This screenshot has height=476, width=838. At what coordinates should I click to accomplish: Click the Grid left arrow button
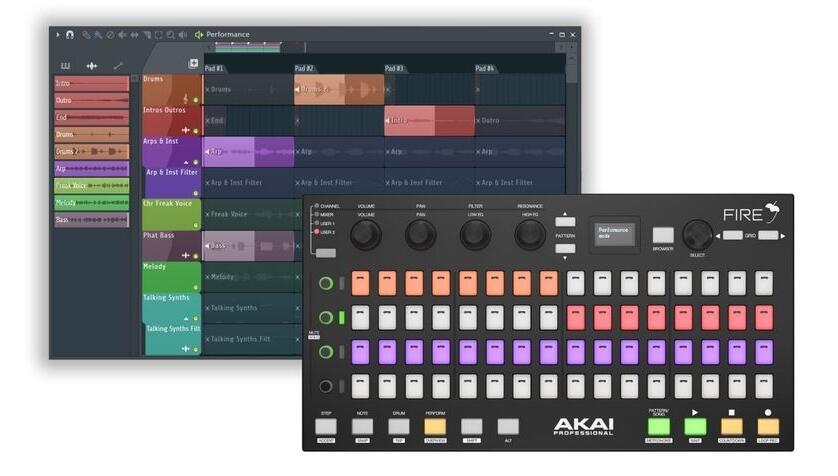pyautogui.click(x=733, y=235)
